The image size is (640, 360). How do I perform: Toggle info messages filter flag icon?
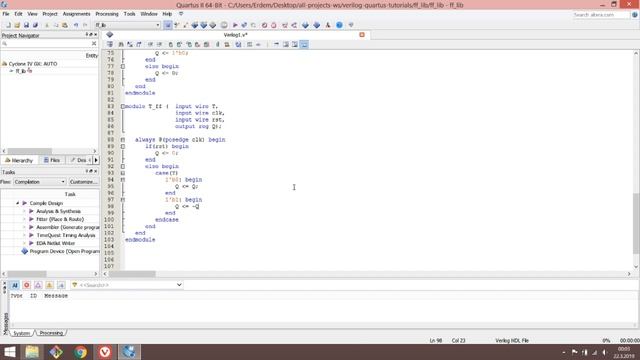pyautogui.click(x=61, y=285)
